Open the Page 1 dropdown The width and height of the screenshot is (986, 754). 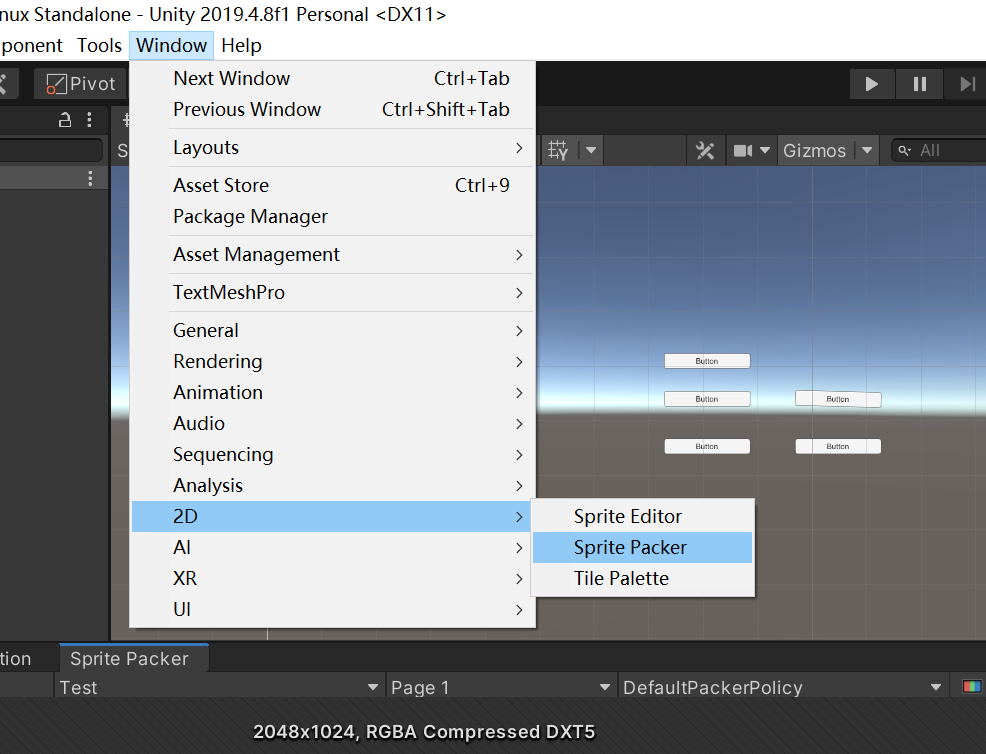point(500,687)
